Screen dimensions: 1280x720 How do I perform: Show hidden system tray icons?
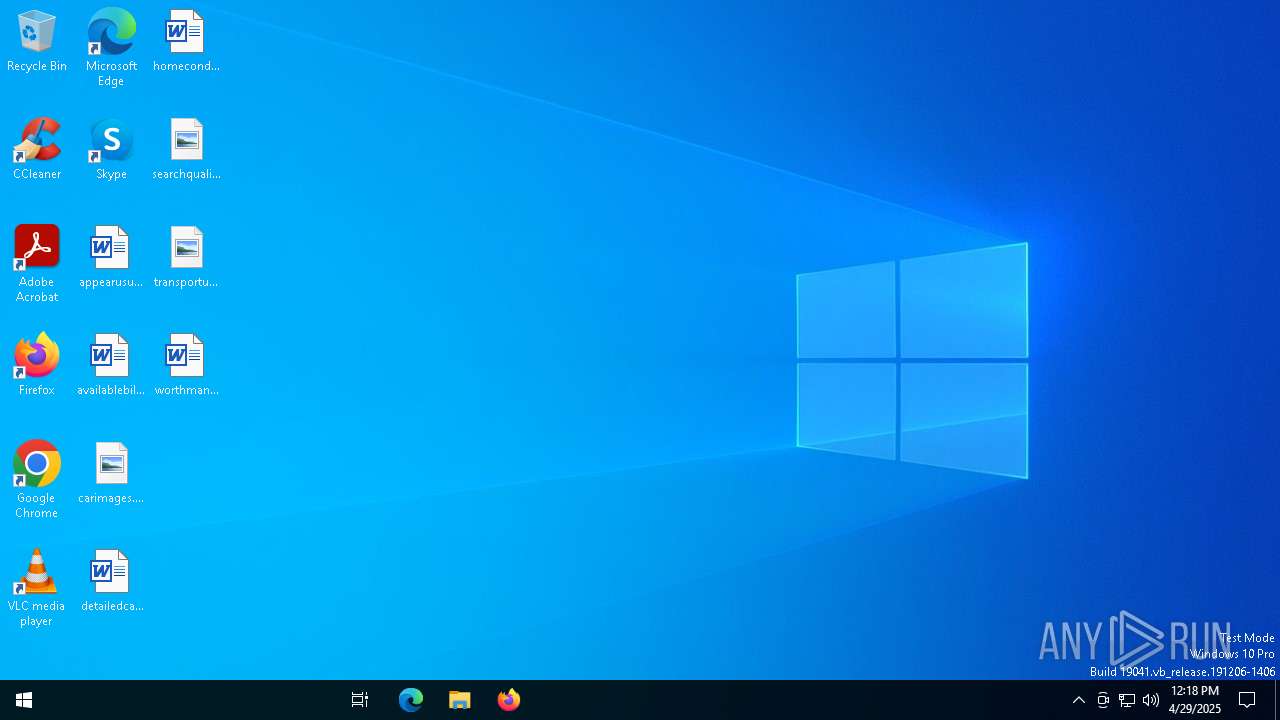(1079, 700)
